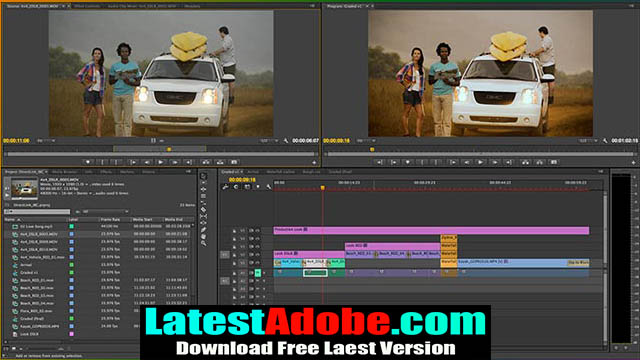640x360 pixels.
Task: Toggle nest sequences button in timeline header
Action: (225, 187)
